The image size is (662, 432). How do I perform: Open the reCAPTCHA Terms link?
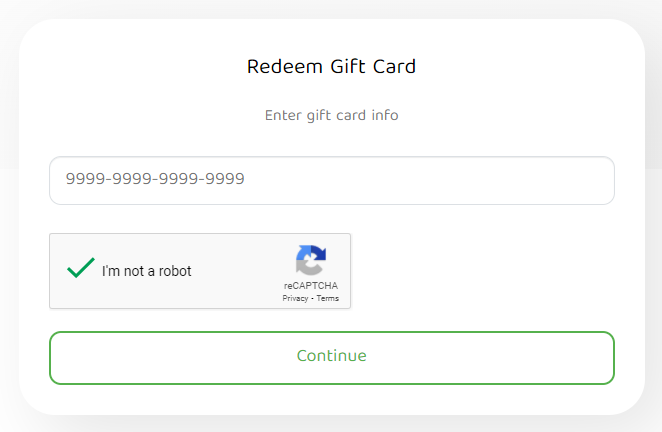click(x=328, y=298)
